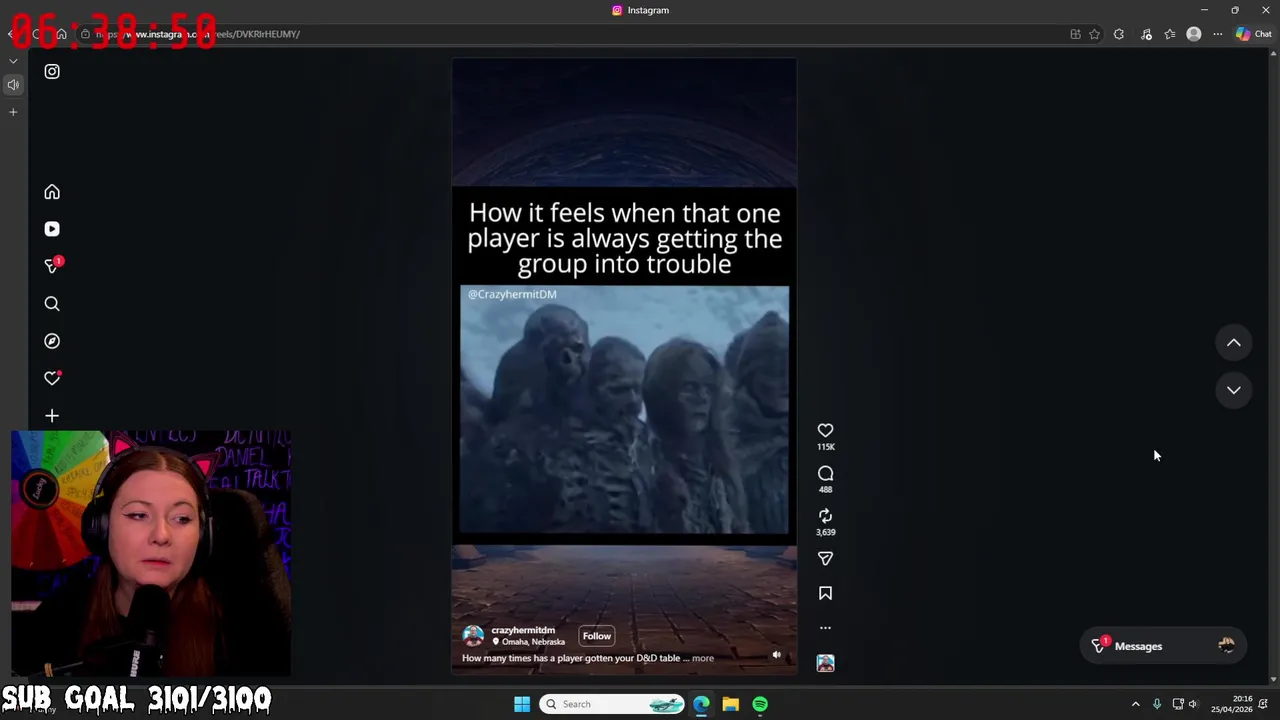1280x720 pixels.
Task: Open the notification bell in the tray
Action: pyautogui.click(x=1265, y=704)
